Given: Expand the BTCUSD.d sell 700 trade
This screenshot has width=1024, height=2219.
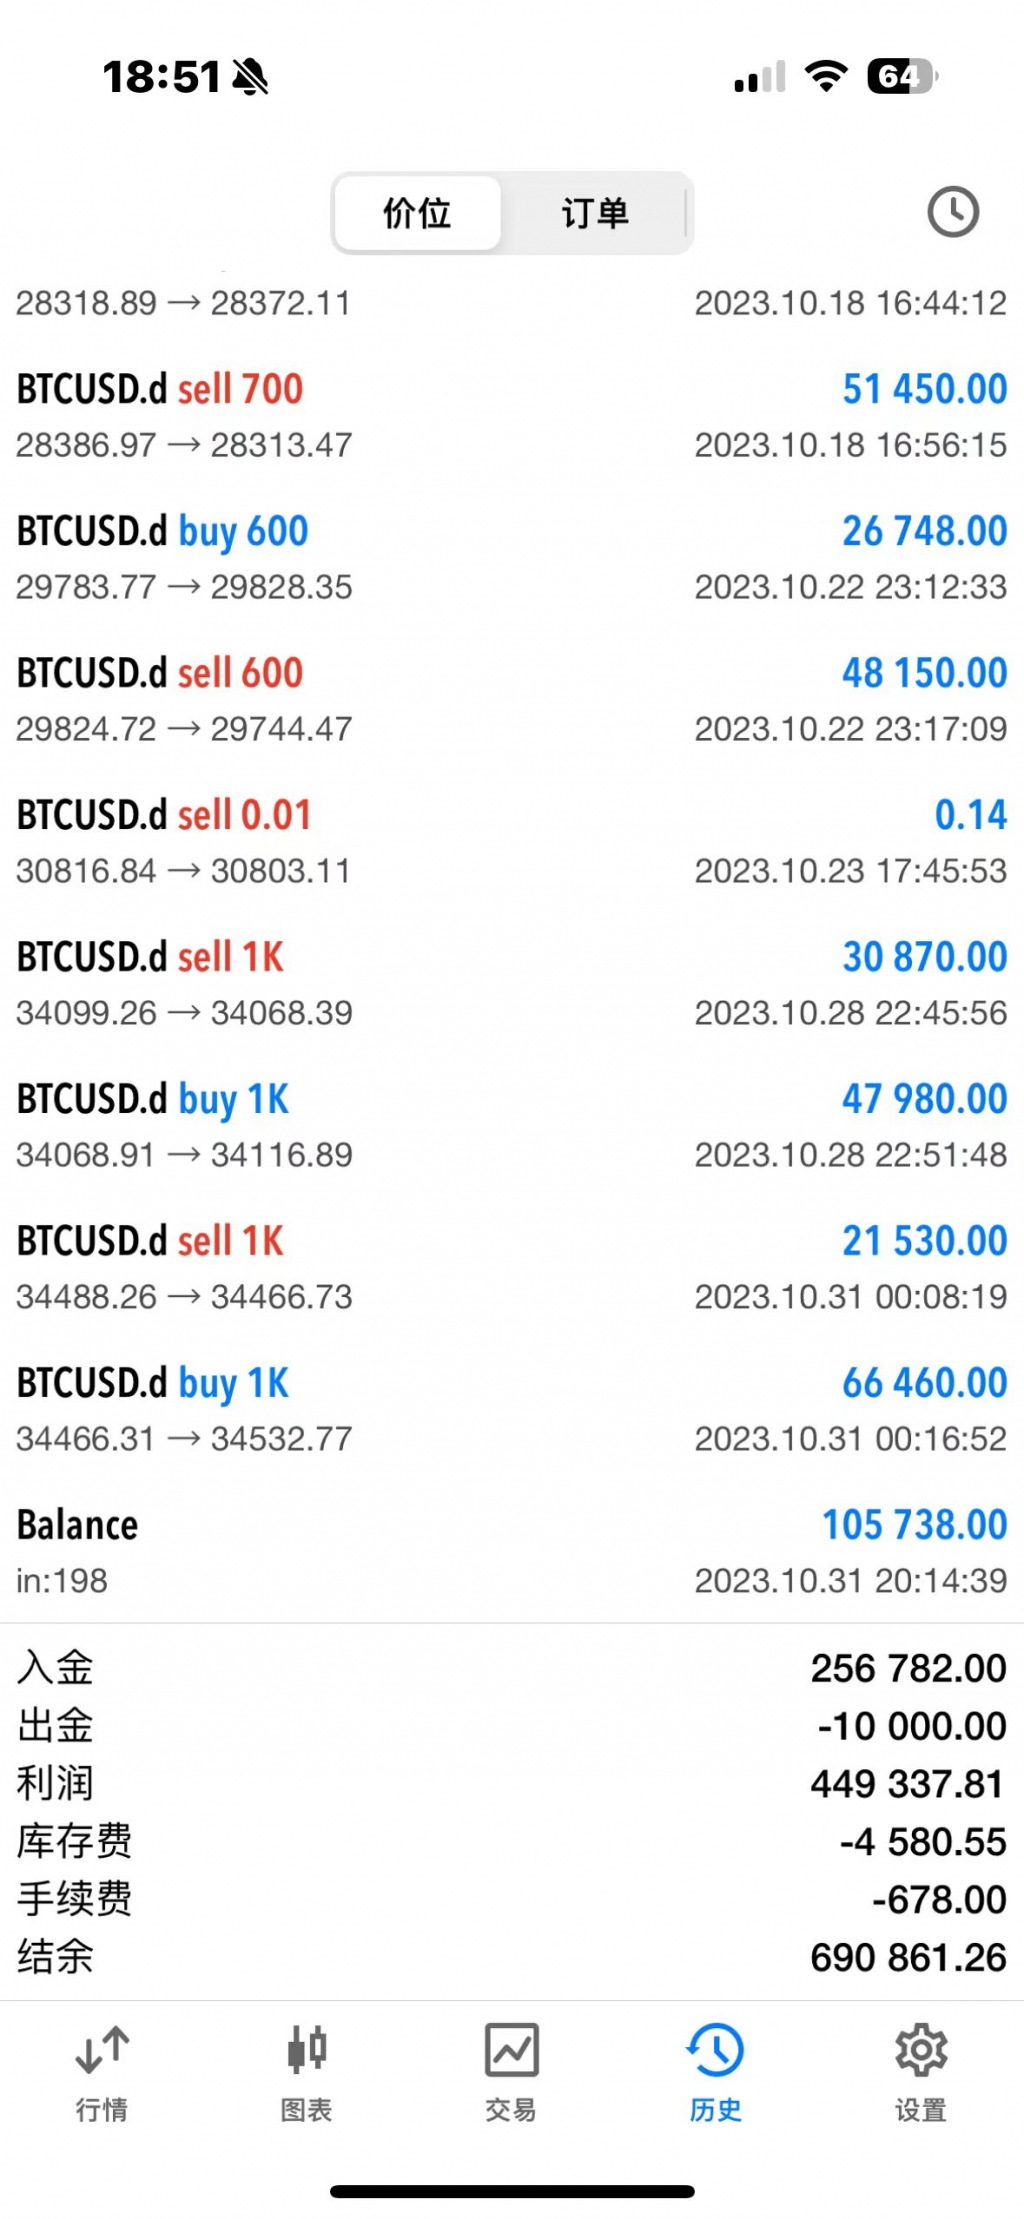Looking at the screenshot, I should (x=511, y=416).
